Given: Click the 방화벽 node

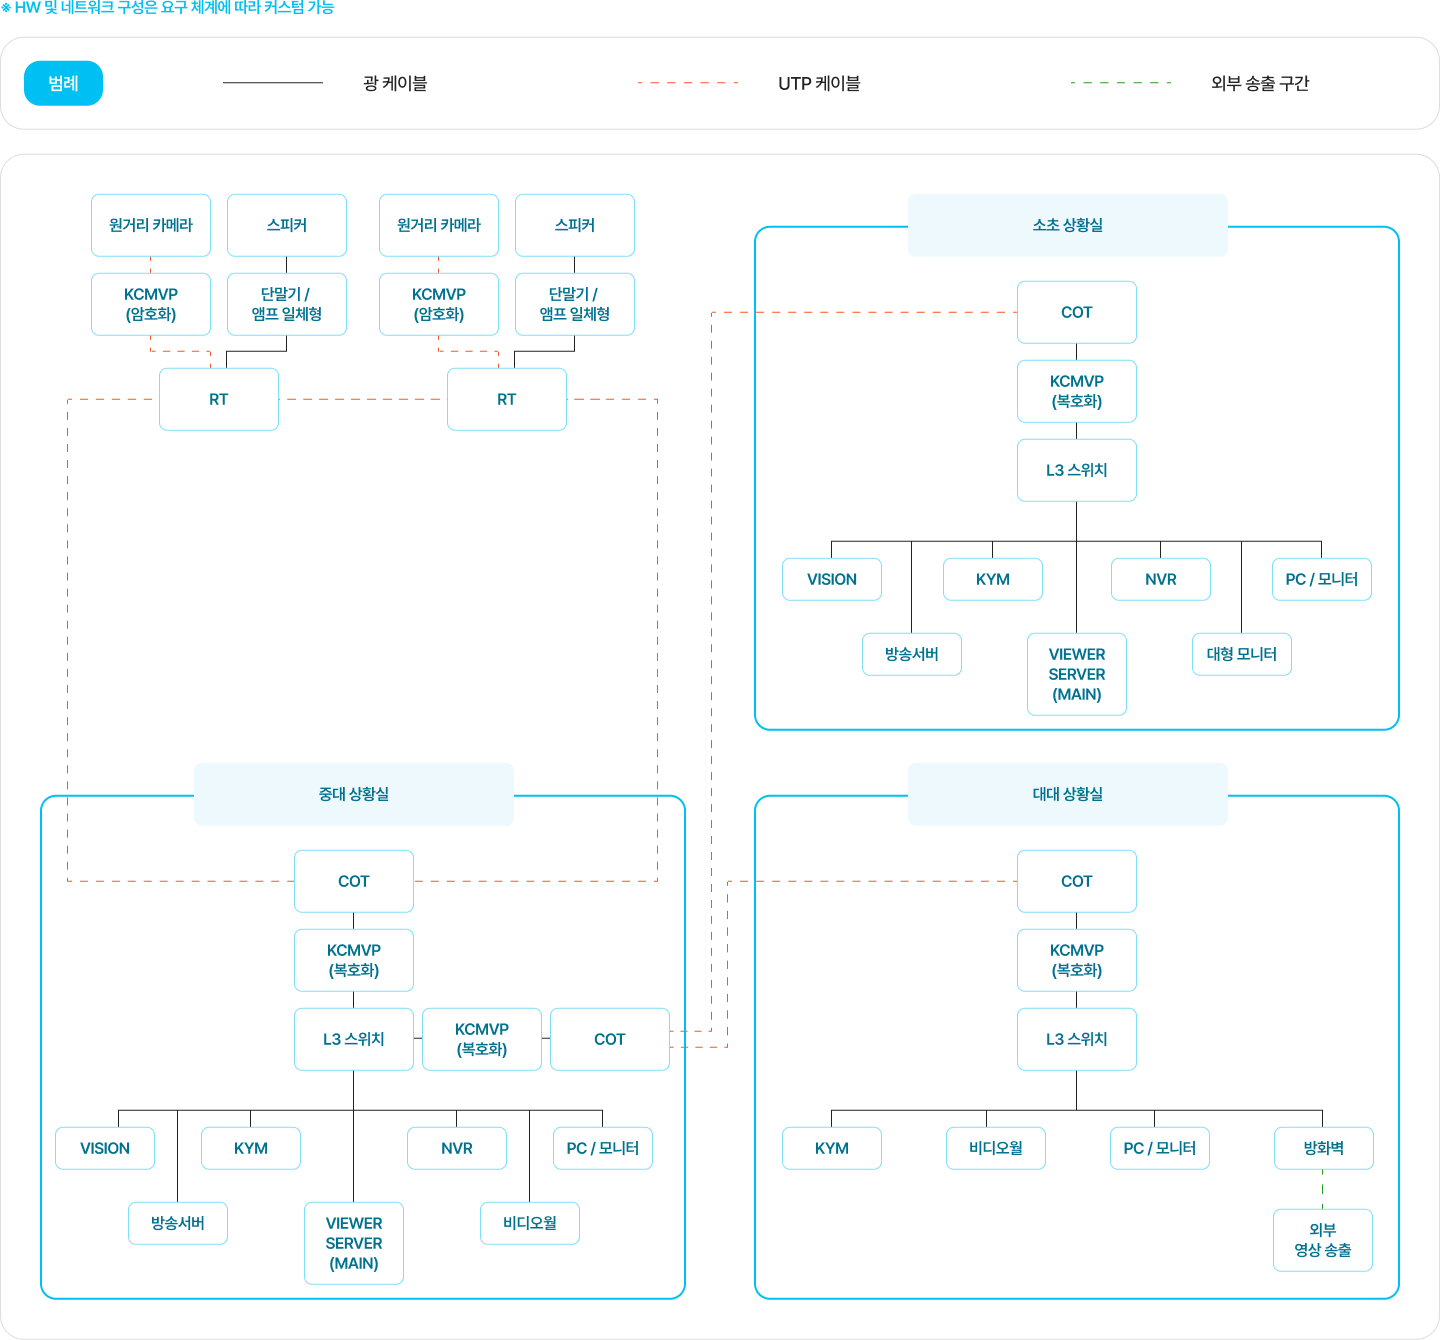Looking at the screenshot, I should pyautogui.click(x=1323, y=1148).
